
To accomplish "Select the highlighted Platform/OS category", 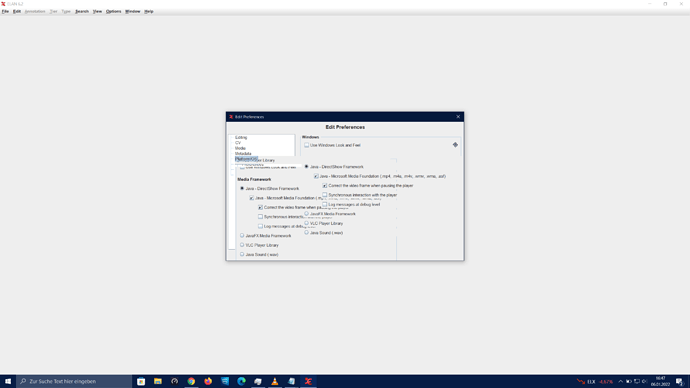I will click(x=246, y=158).
